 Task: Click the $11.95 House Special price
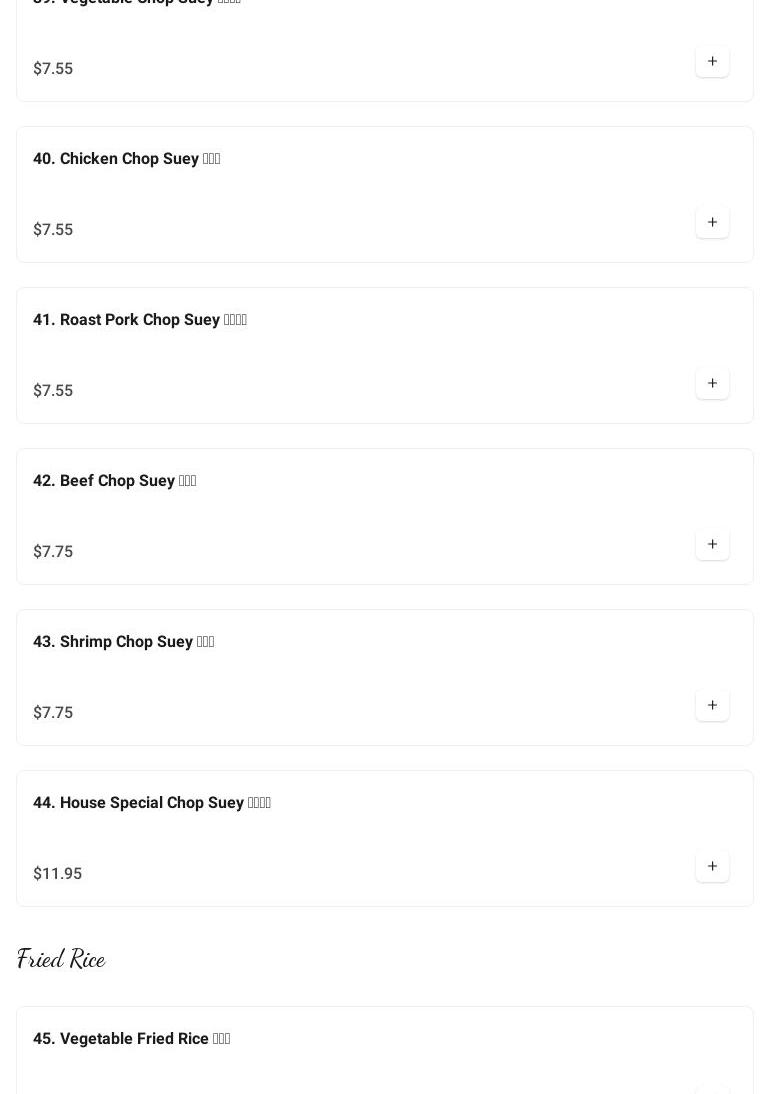click(57, 874)
